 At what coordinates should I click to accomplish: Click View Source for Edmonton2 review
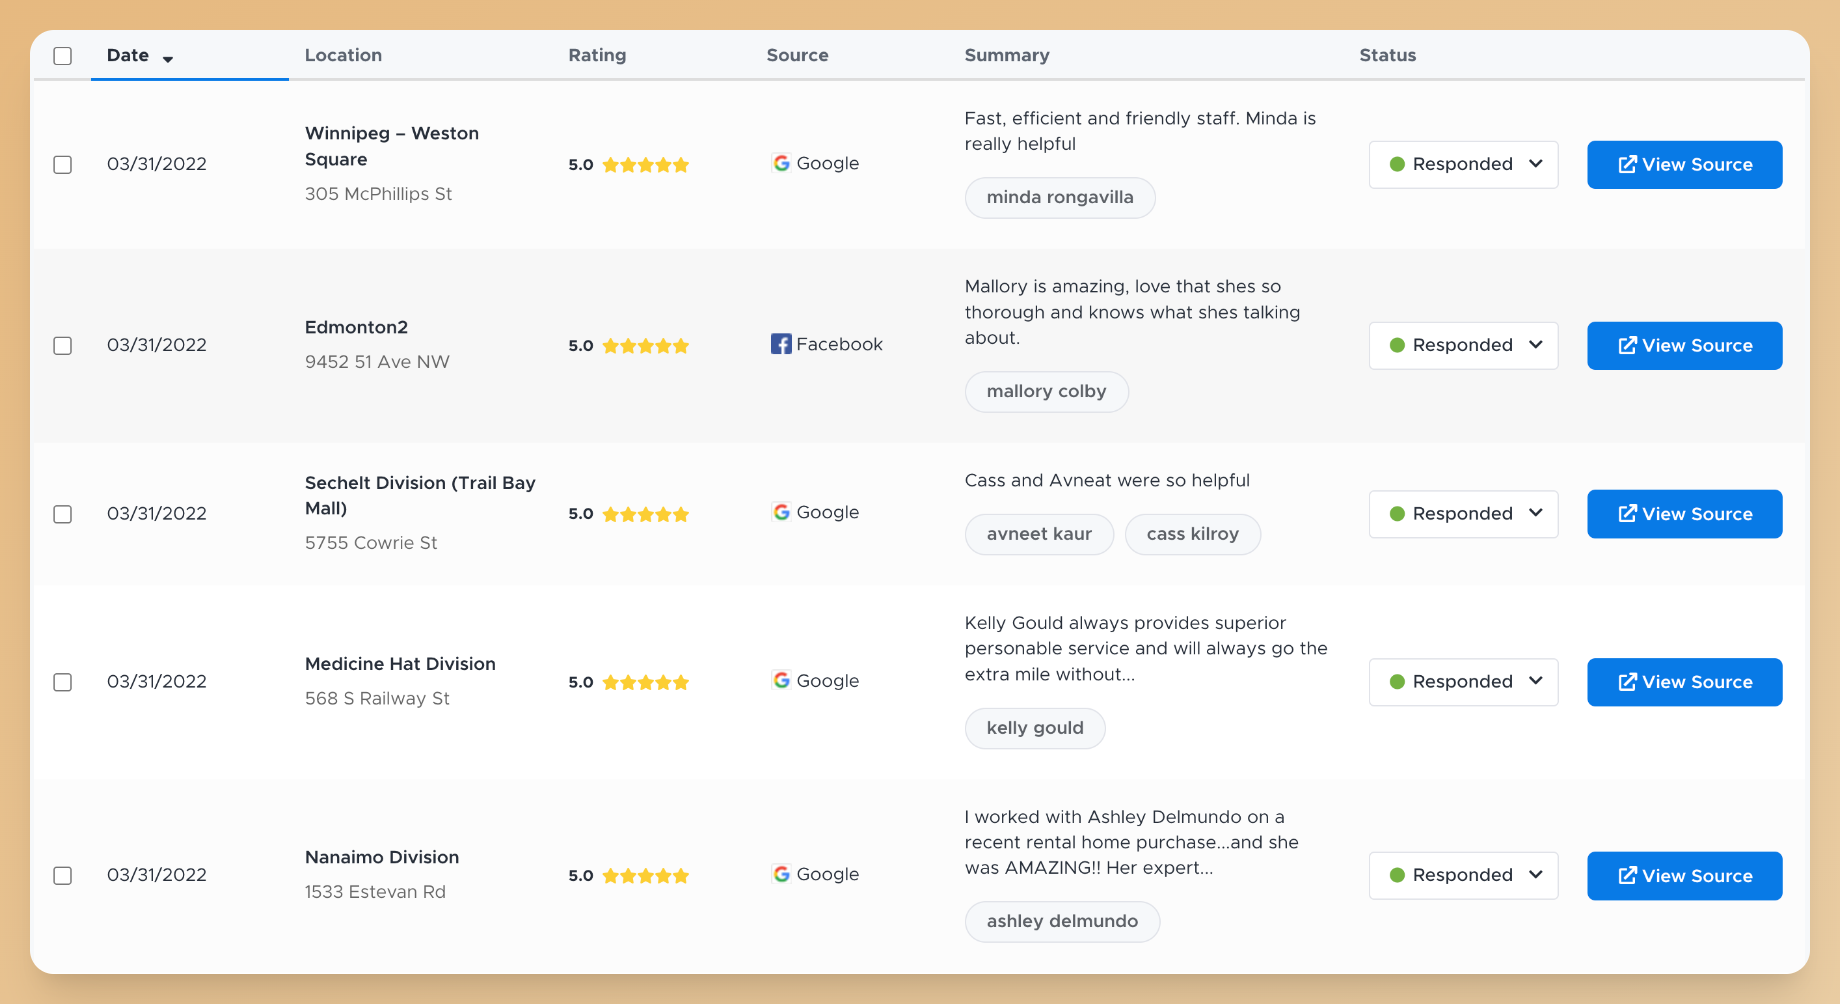pyautogui.click(x=1684, y=346)
